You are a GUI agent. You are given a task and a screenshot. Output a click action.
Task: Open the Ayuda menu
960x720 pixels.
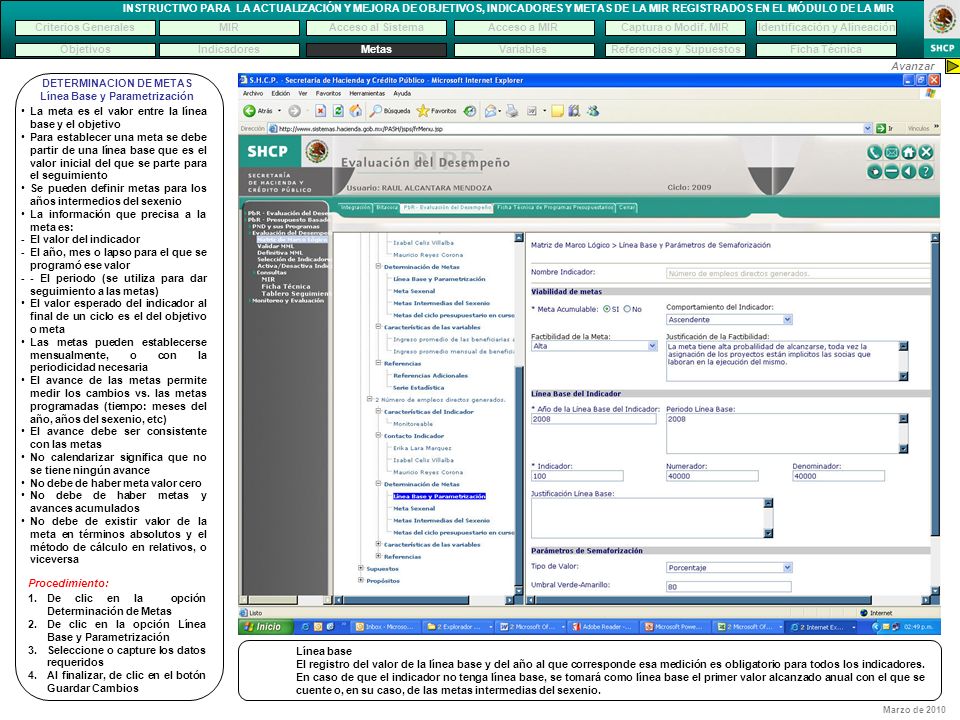click(x=402, y=94)
